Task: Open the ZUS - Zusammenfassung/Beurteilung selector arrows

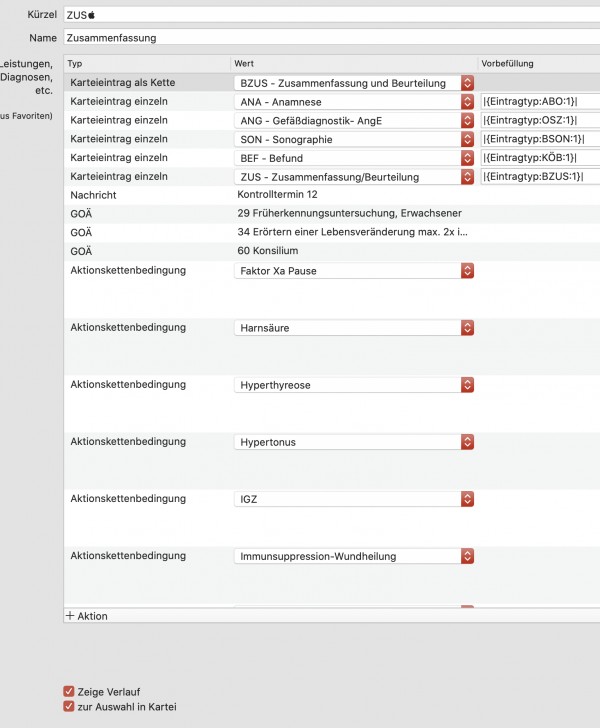Action: point(467,177)
